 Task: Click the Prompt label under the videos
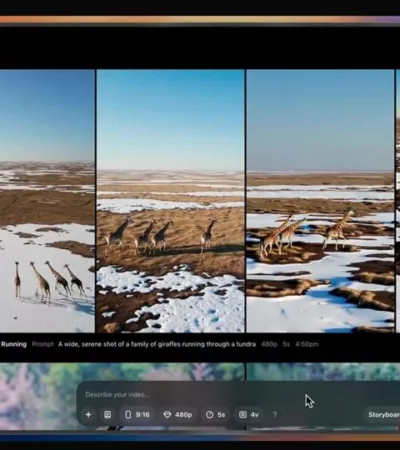43,344
